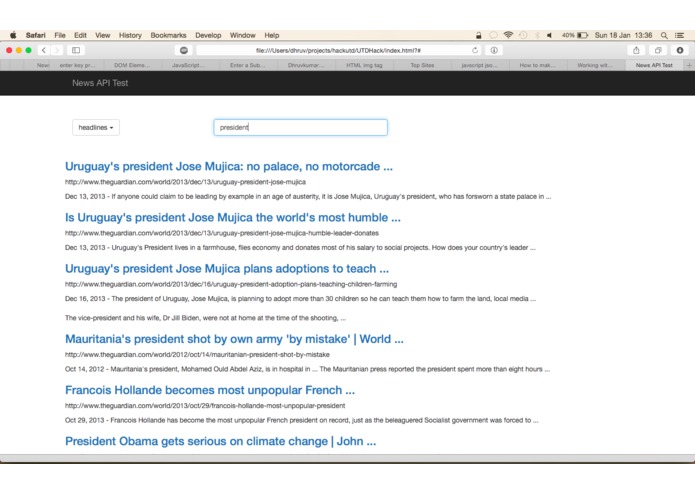Screen dimensions: 695x494
Task: Switch to the 'Dhruvkumar...' tab
Action: point(305,65)
